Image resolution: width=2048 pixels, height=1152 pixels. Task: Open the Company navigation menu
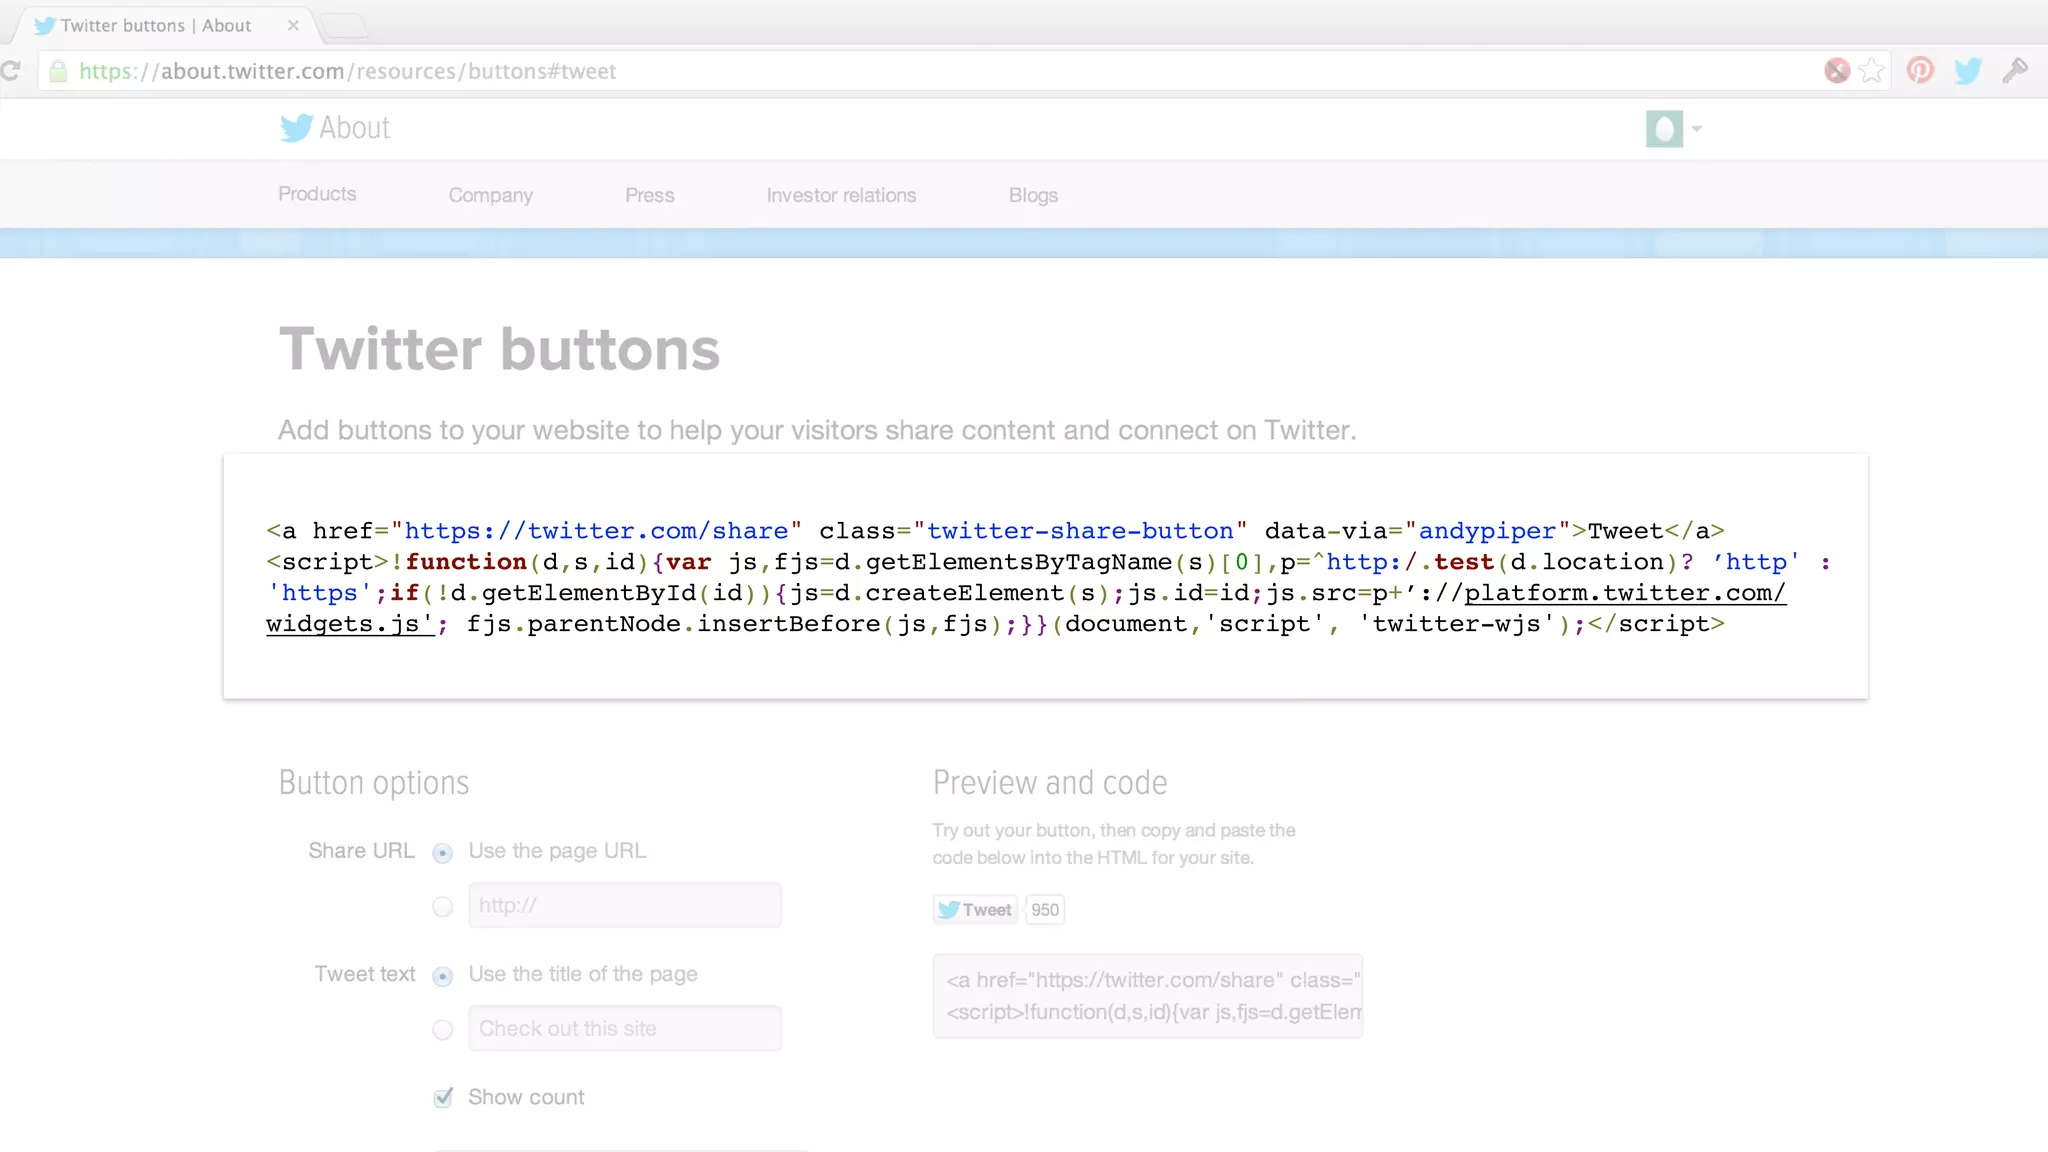pos(490,196)
